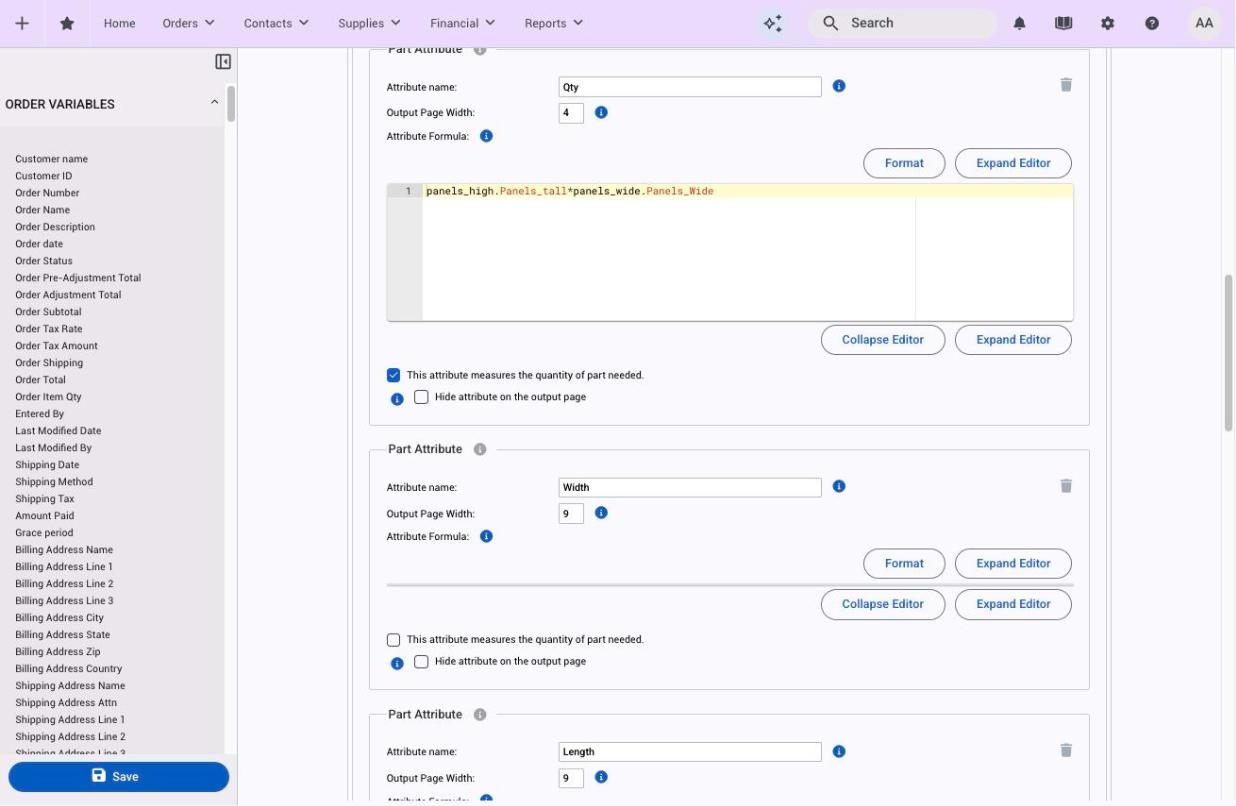Click Expand Editor below Qty formula

coord(1013,340)
